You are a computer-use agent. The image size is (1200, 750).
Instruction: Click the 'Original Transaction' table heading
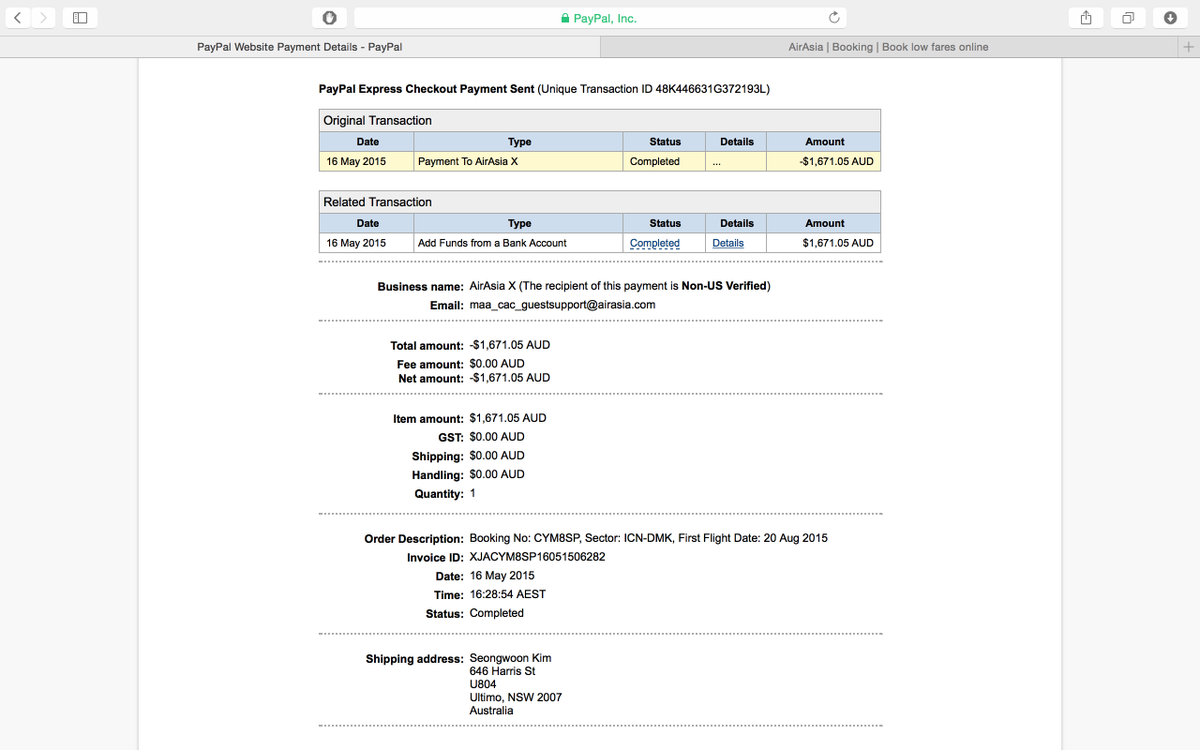click(x=378, y=121)
